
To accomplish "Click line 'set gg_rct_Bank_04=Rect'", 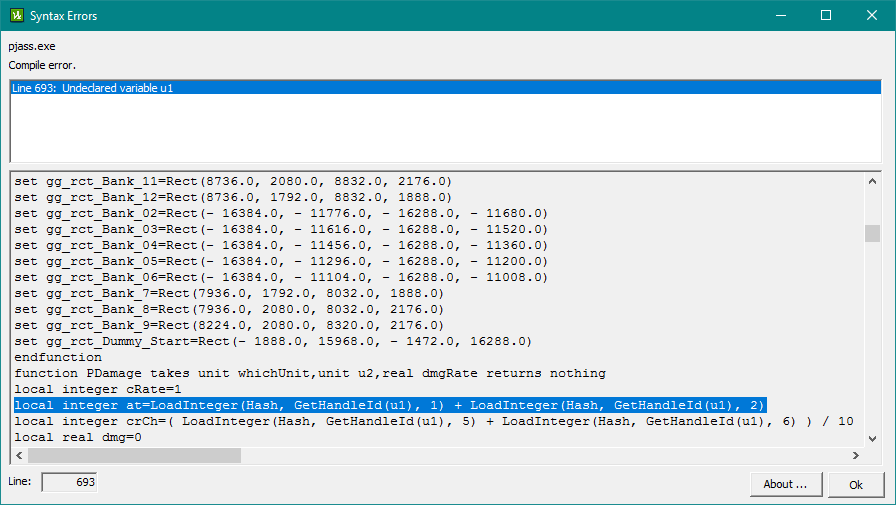I will (281, 245).
